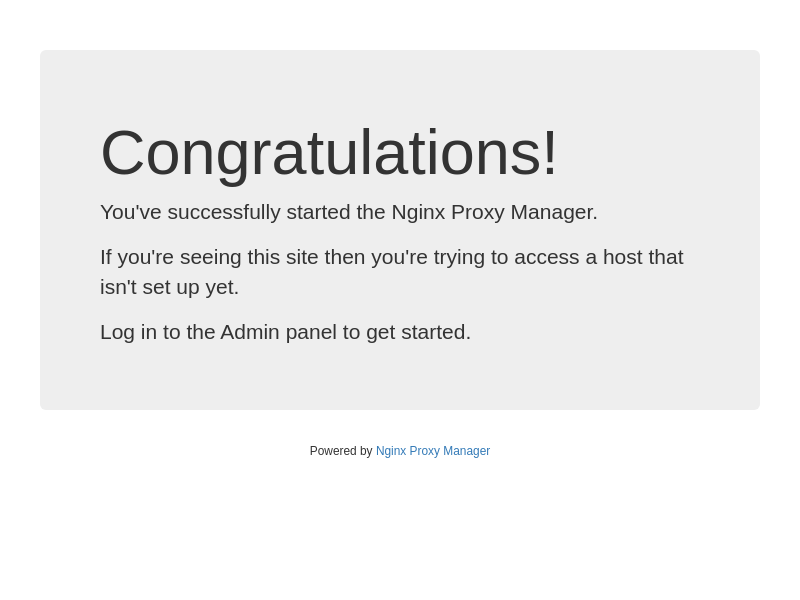Click the word "Nginx" in the footer link

[x=391, y=451]
